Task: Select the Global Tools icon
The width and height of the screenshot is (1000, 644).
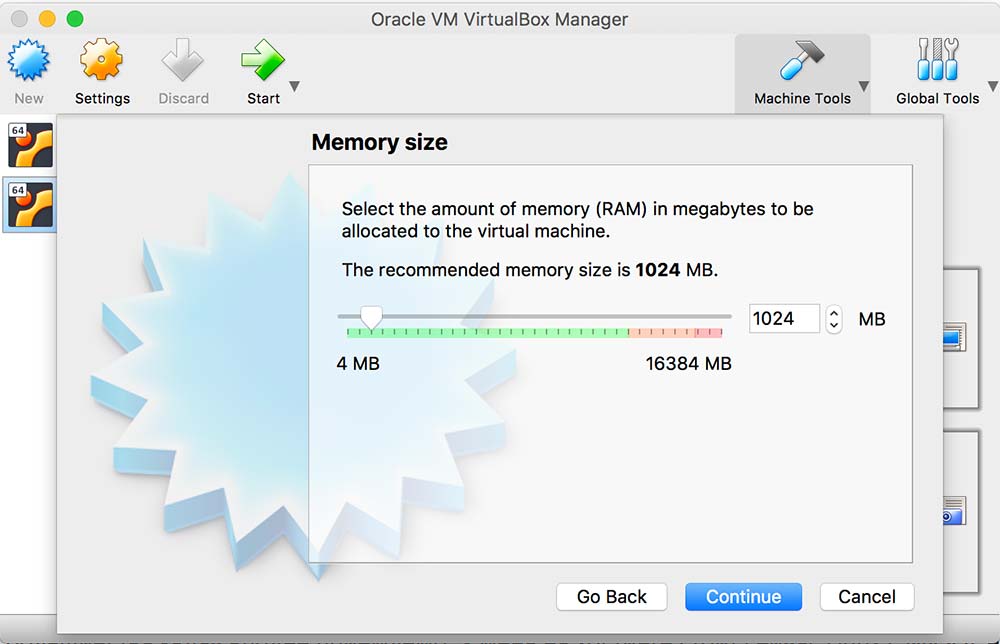Action: [x=937, y=62]
